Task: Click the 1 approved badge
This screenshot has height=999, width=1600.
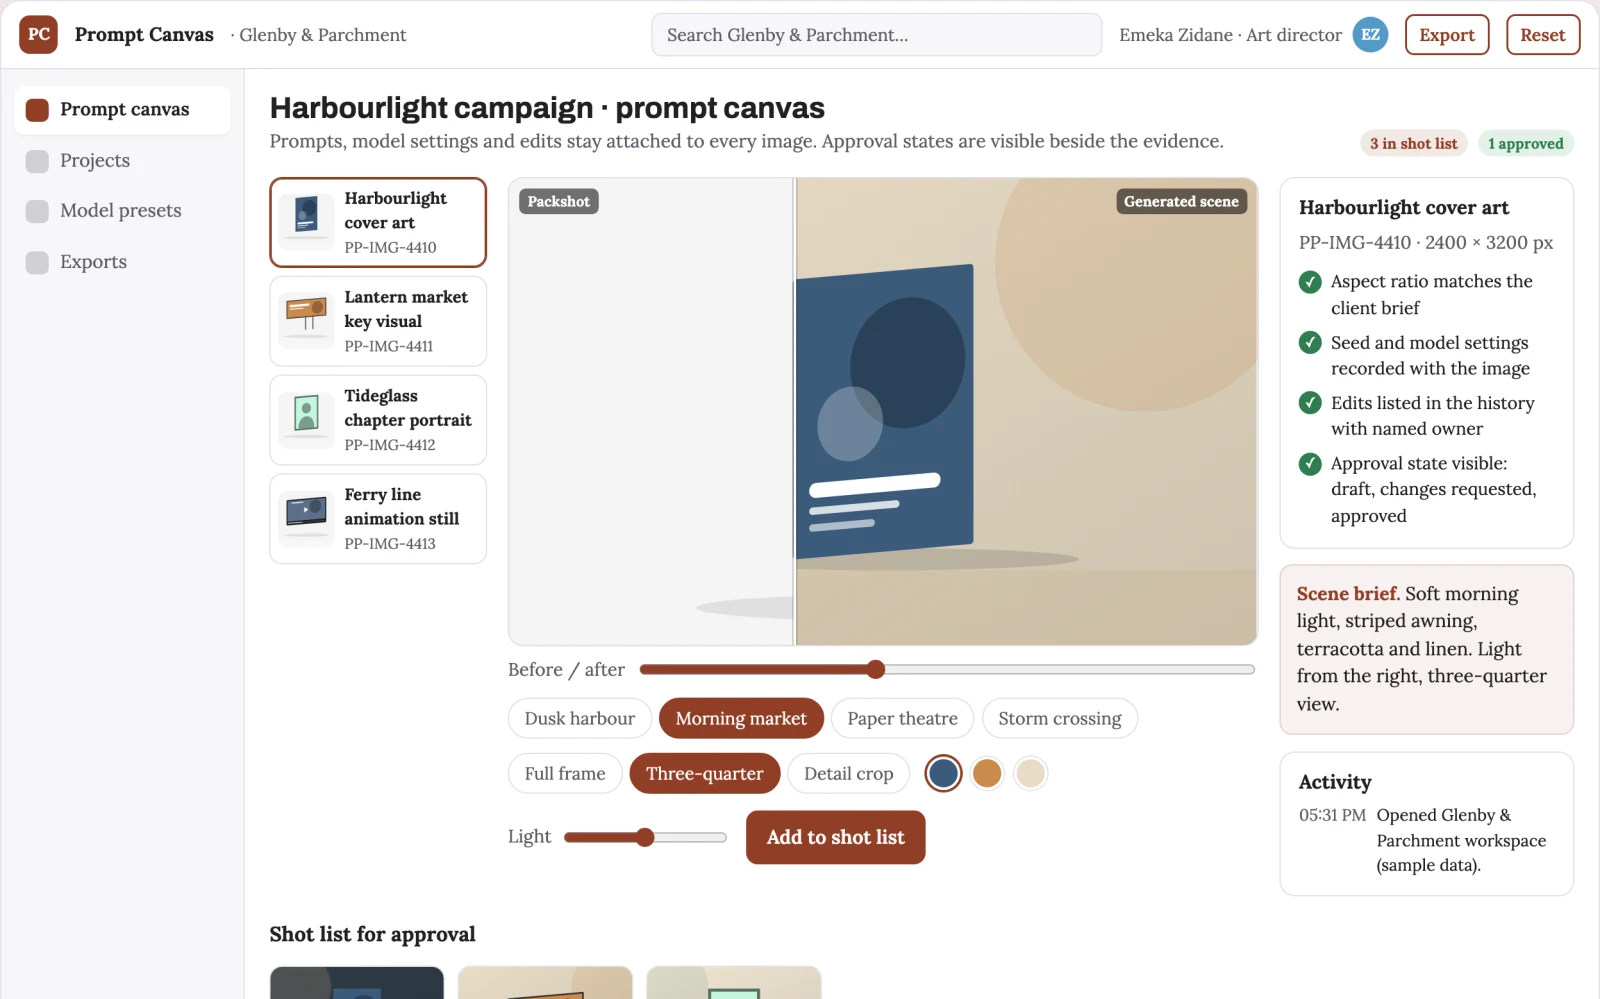Action: pos(1525,144)
